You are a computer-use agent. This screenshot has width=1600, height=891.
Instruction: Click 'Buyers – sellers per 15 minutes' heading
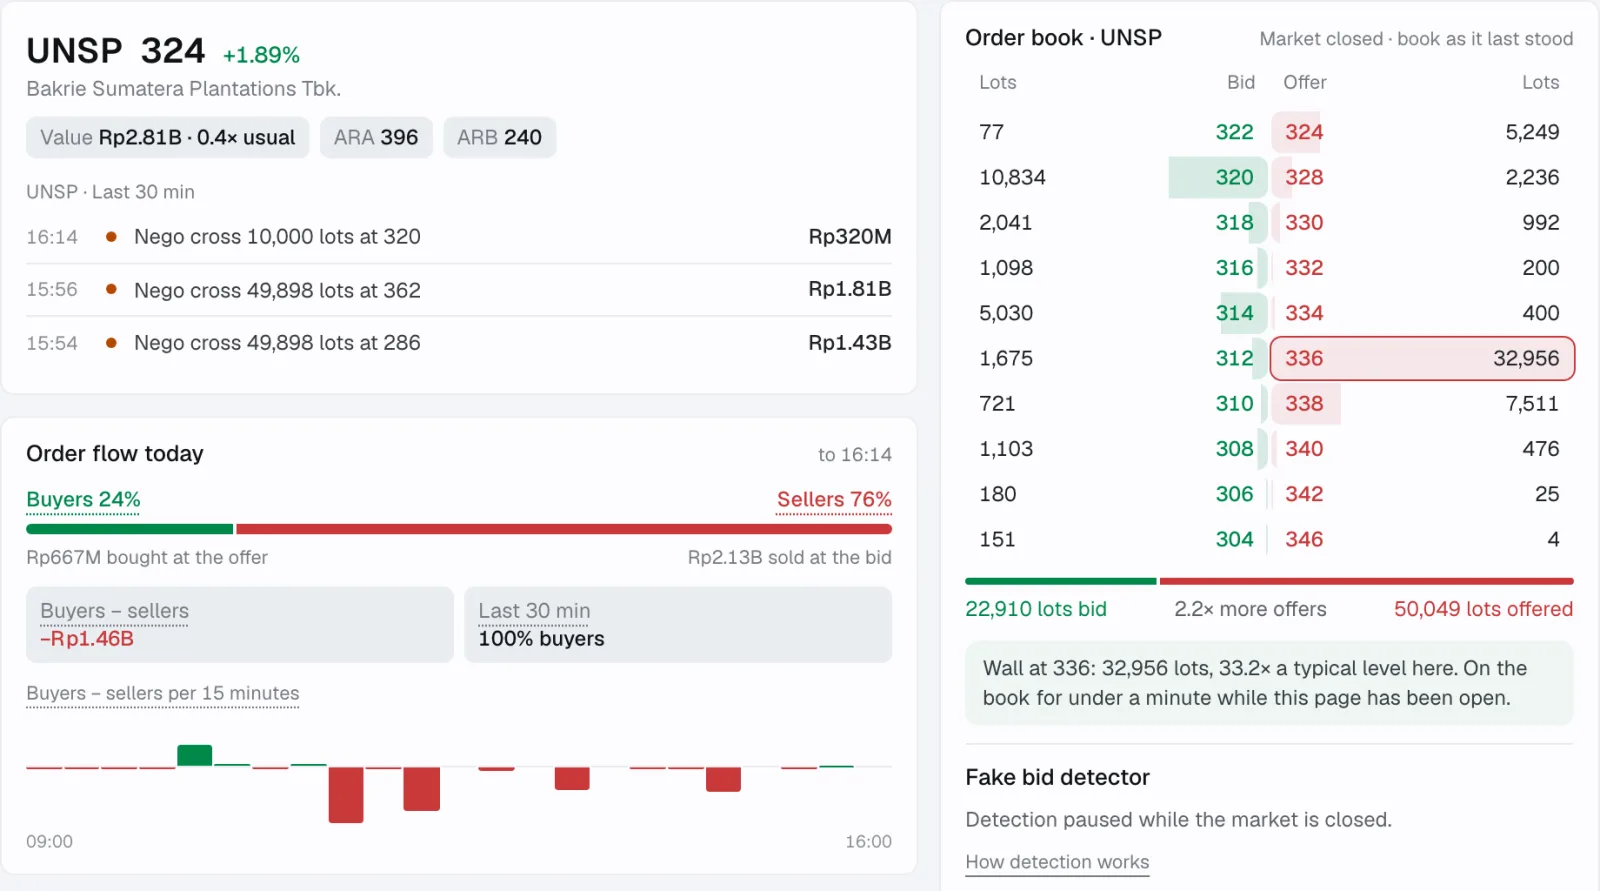(163, 693)
